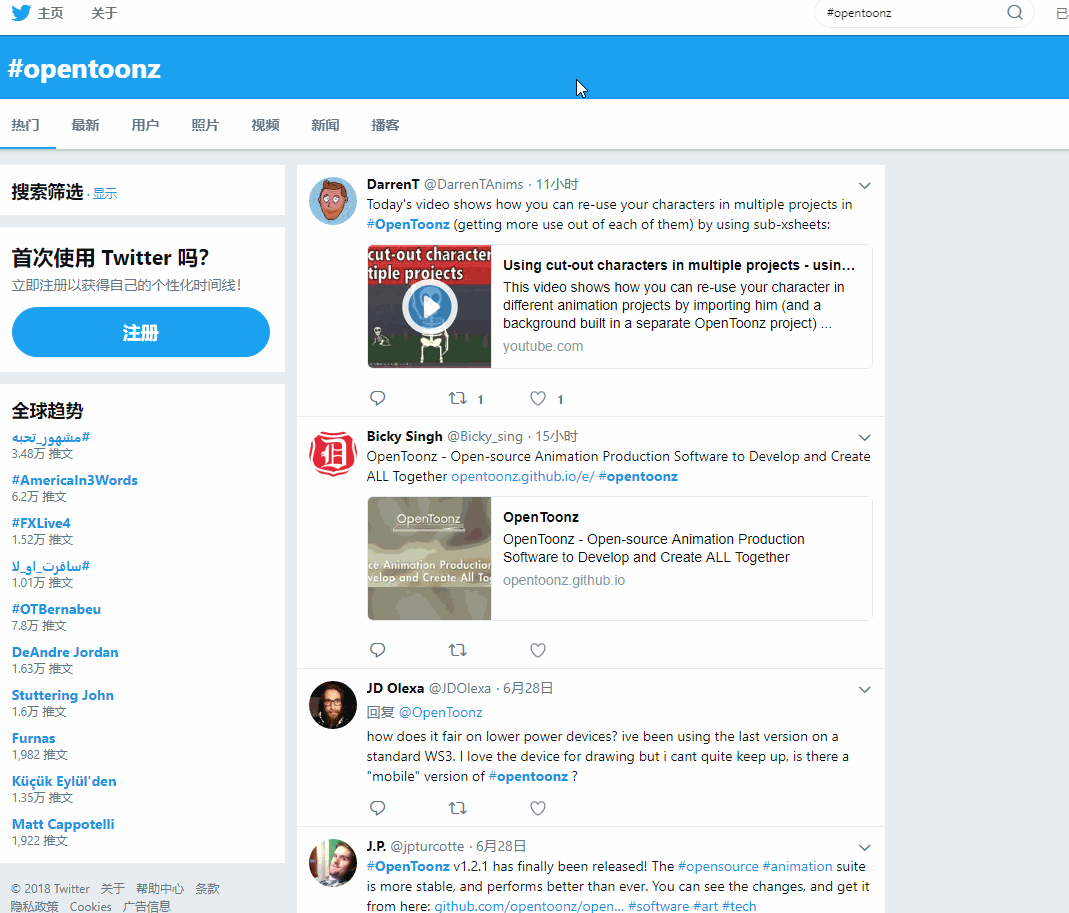Open the @OpenToonz reply mention
The height and width of the screenshot is (913, 1069).
(x=440, y=713)
